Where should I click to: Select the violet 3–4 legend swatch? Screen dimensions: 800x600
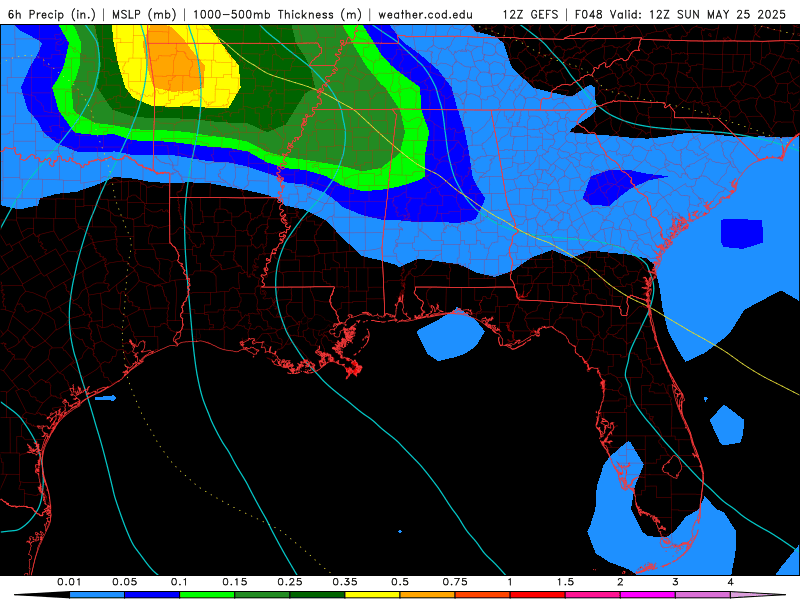click(703, 595)
